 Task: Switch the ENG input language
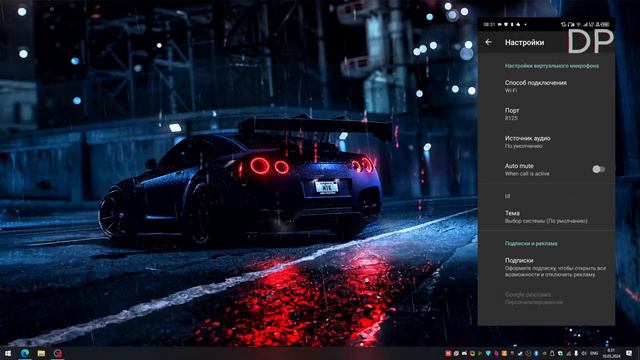point(594,353)
